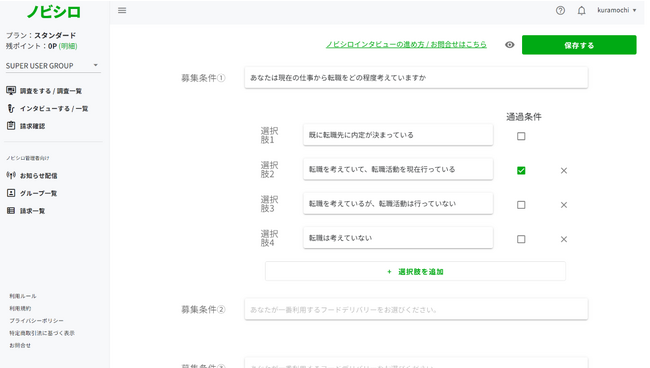Open the kuramochi account dropdown
The width and height of the screenshot is (650, 368).
click(616, 10)
